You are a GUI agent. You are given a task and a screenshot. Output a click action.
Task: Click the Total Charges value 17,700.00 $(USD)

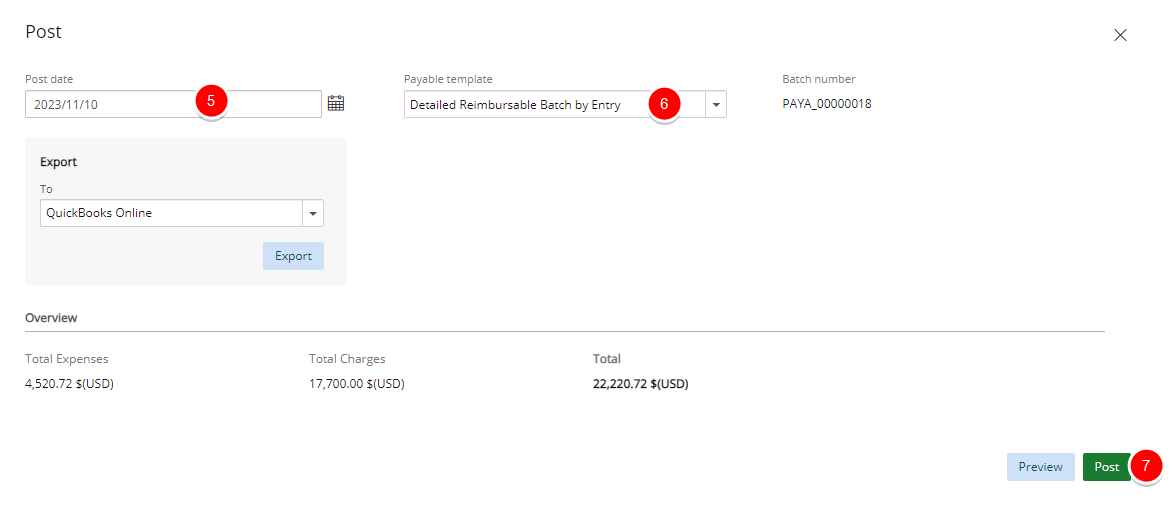coord(357,384)
